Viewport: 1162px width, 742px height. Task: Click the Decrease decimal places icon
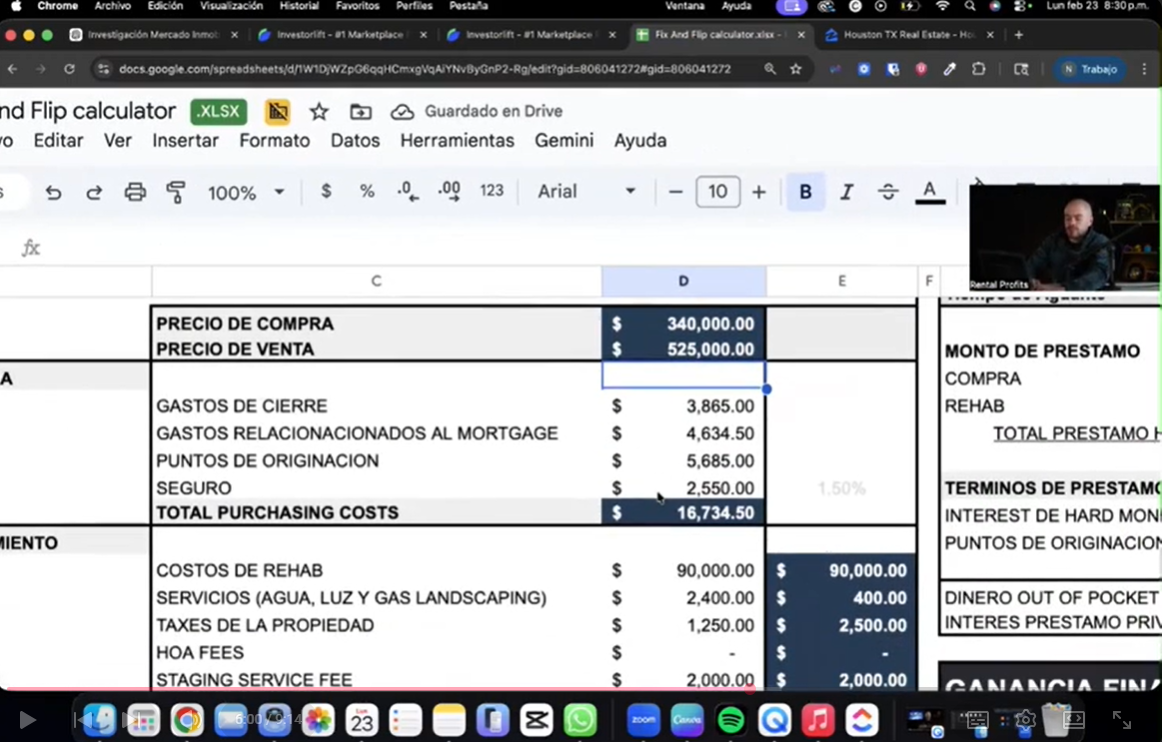coord(408,191)
